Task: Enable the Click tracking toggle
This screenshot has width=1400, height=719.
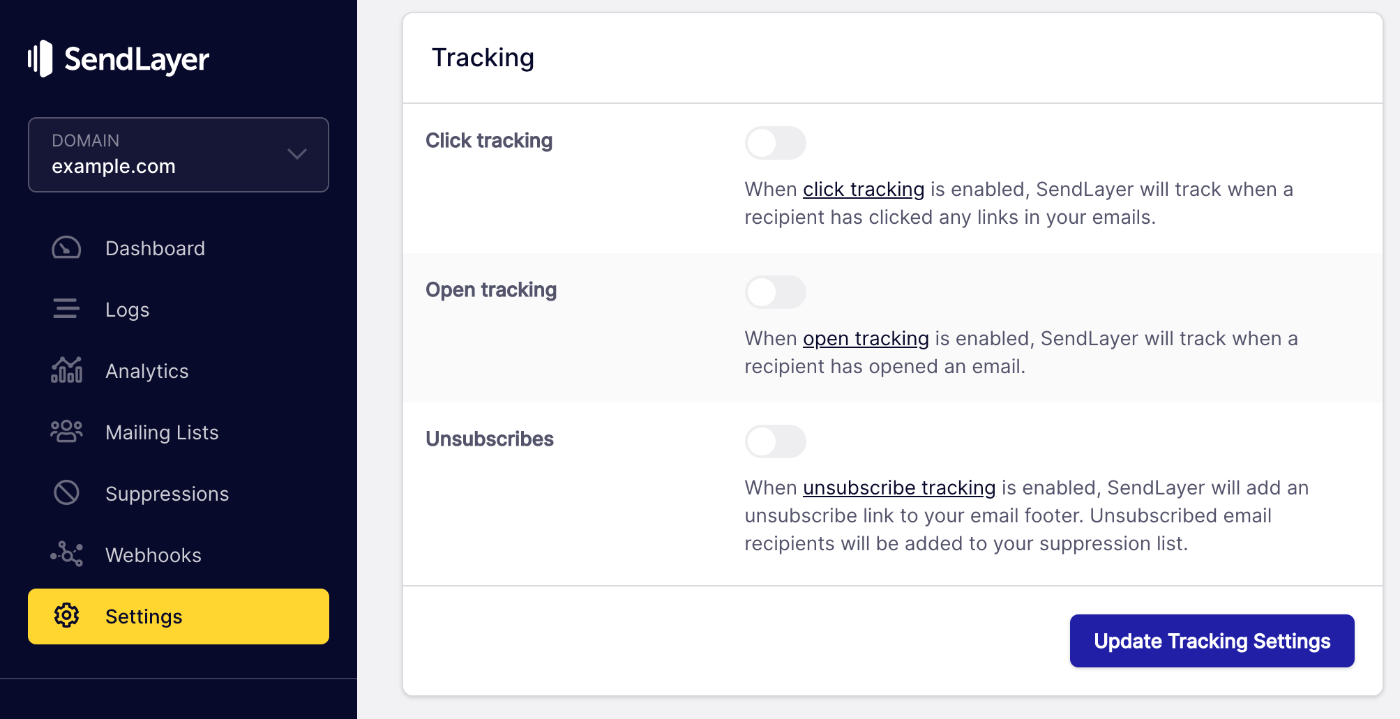Action: click(775, 143)
